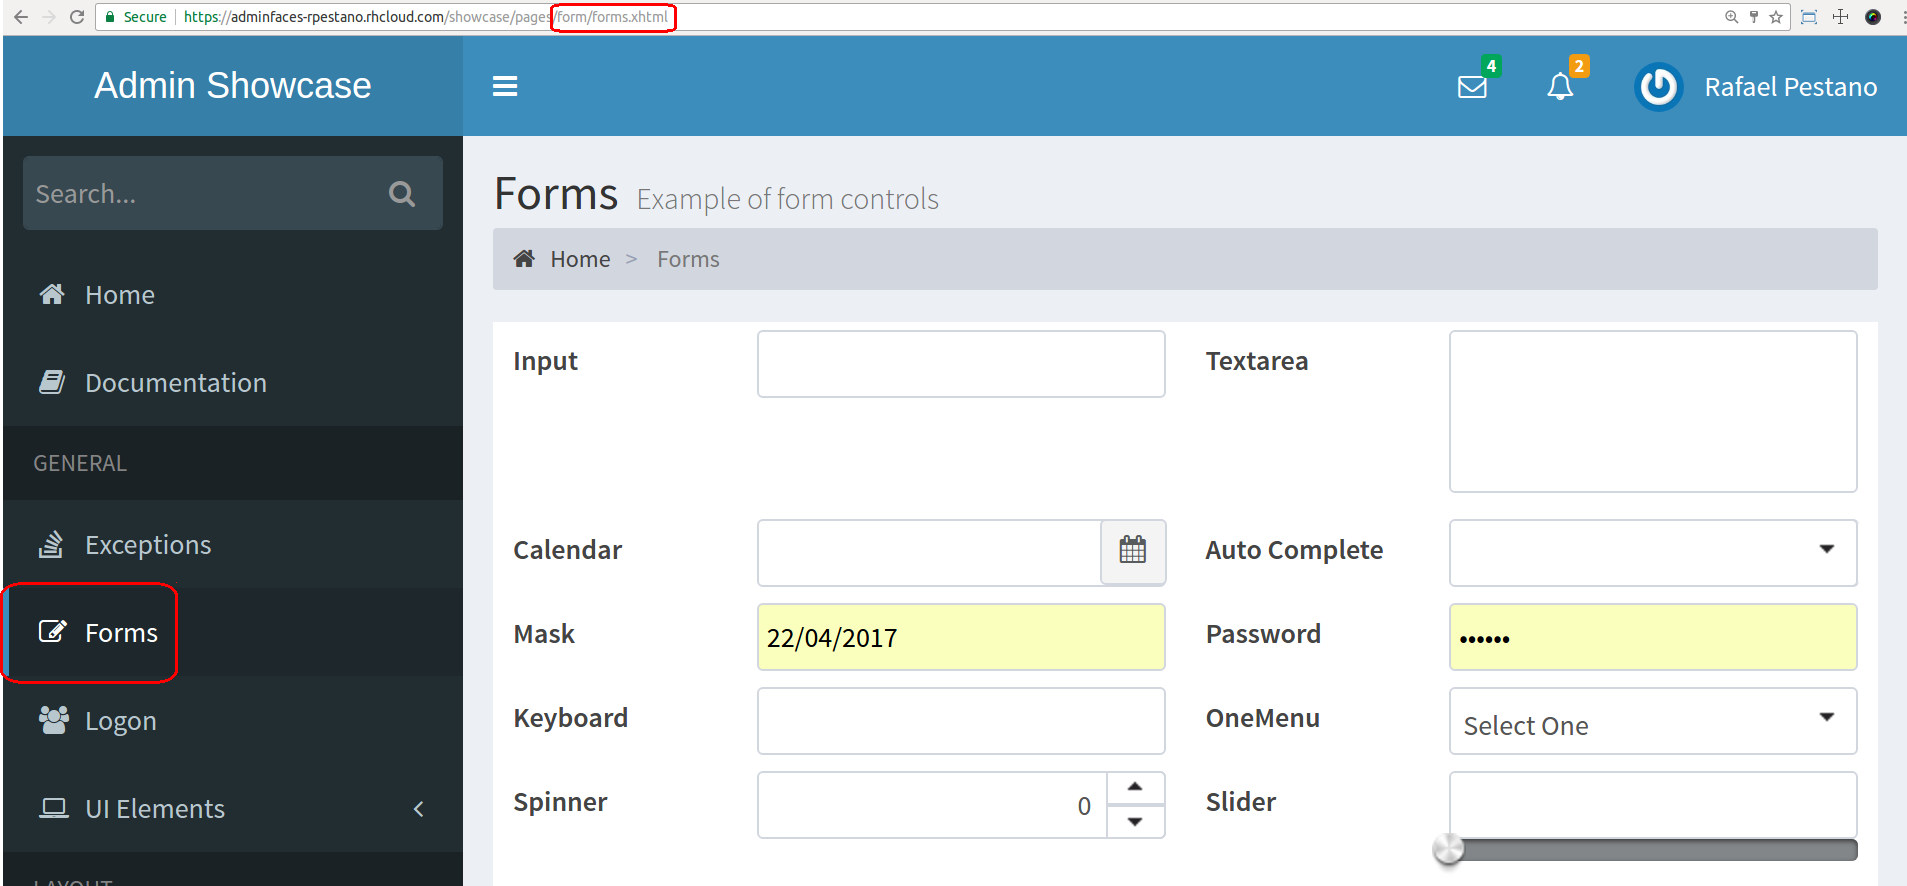Screen dimensions: 1907x886
Task: Click the OneMenu label
Action: pos(1262,718)
